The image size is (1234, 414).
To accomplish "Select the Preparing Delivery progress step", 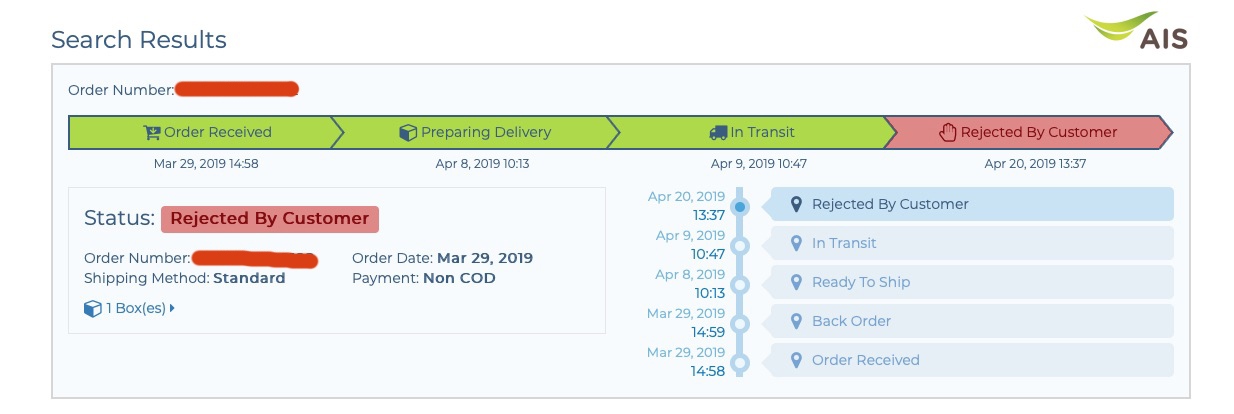I will point(476,132).
